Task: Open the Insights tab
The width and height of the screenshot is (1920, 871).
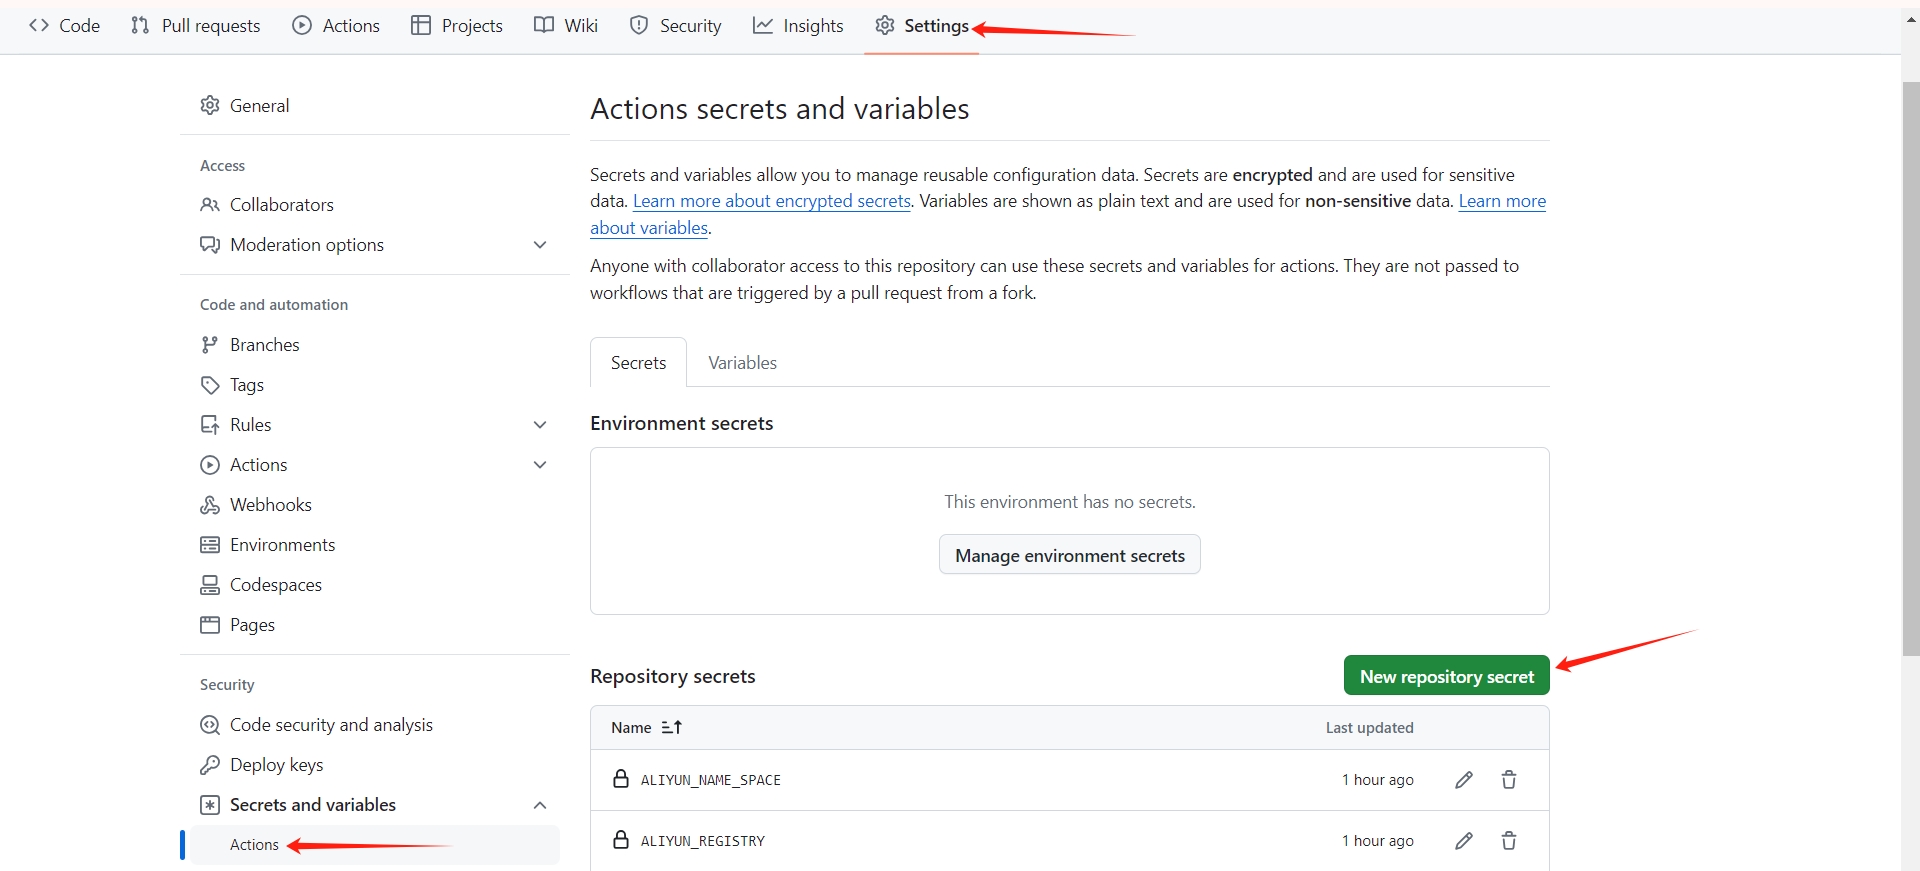Action: coord(798,26)
